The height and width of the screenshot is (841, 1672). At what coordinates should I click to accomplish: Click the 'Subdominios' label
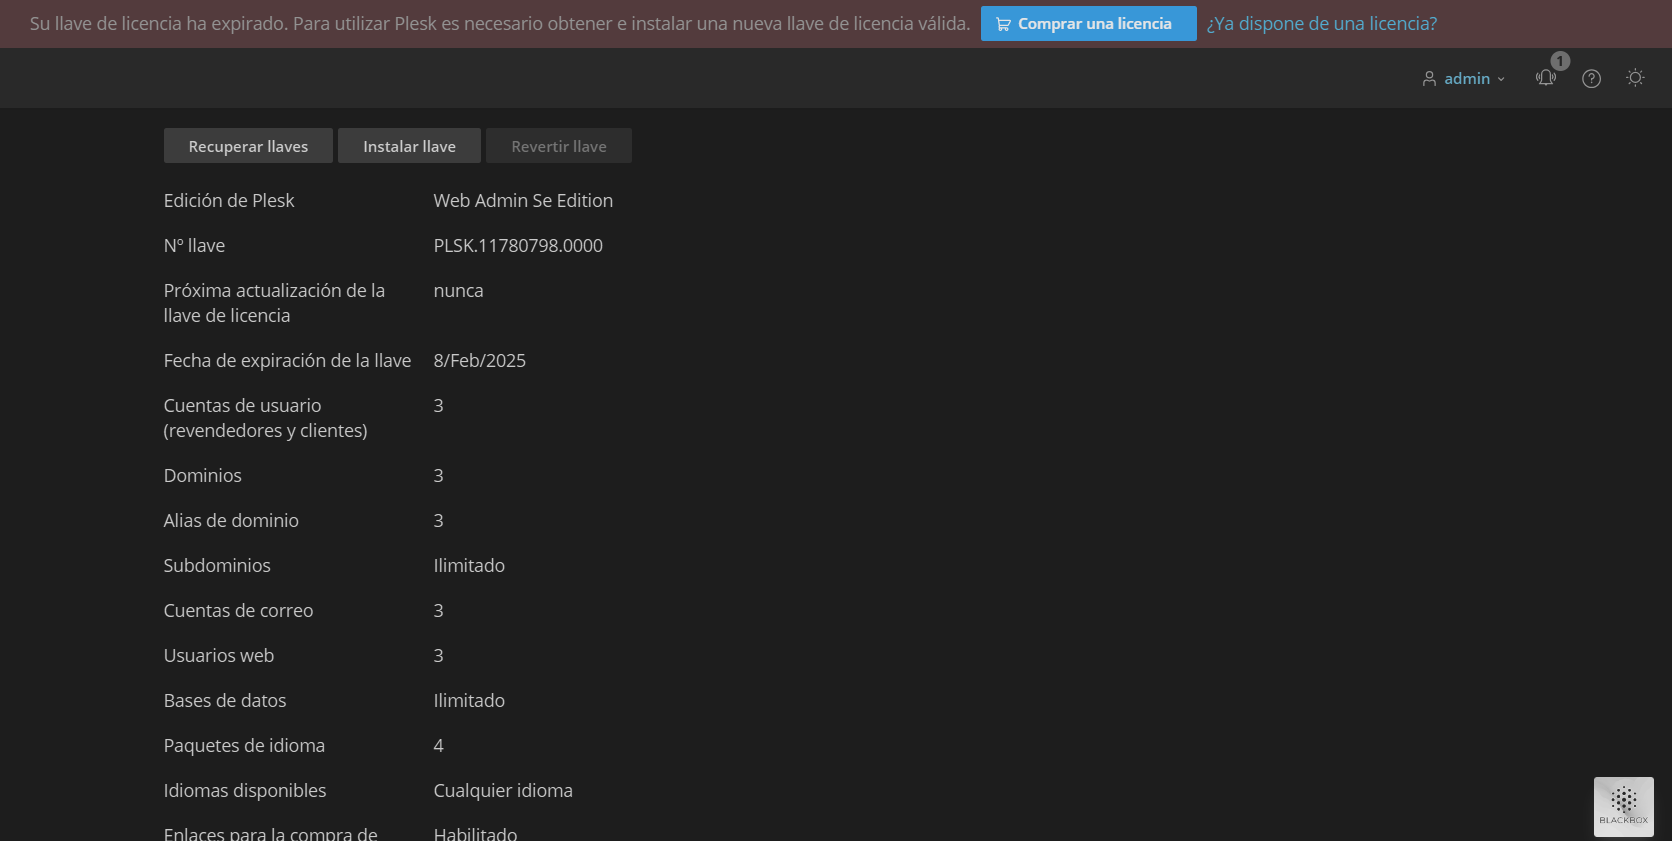point(217,565)
